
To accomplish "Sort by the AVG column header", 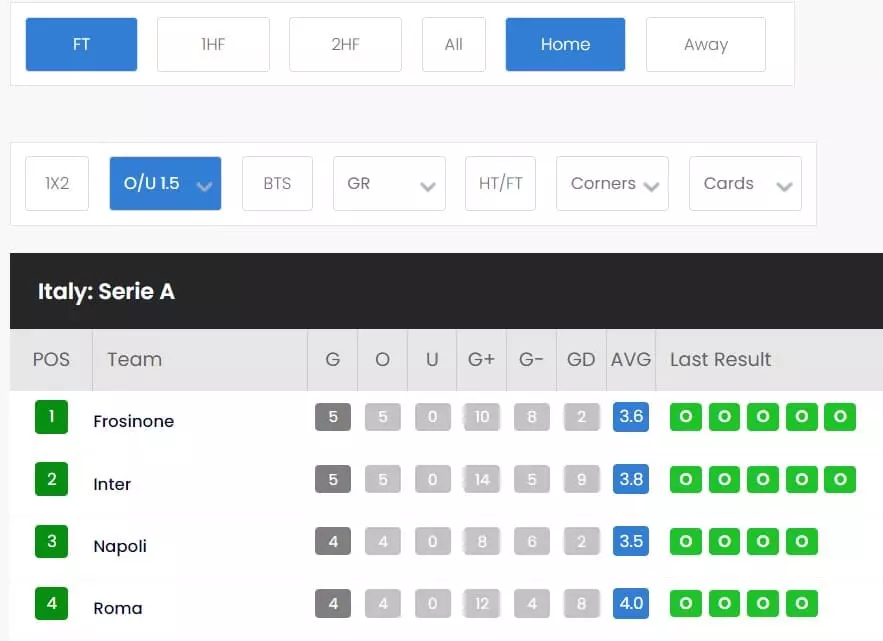I will coord(631,359).
